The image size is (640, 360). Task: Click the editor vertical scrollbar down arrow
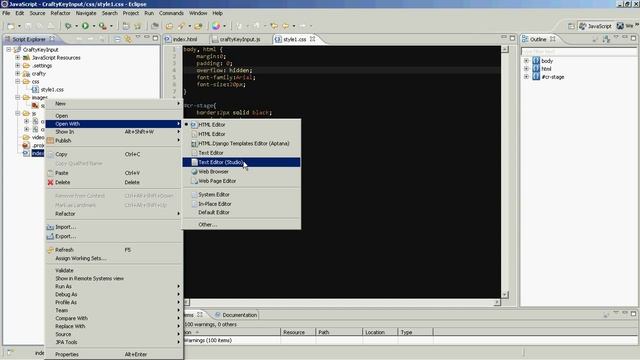505,294
